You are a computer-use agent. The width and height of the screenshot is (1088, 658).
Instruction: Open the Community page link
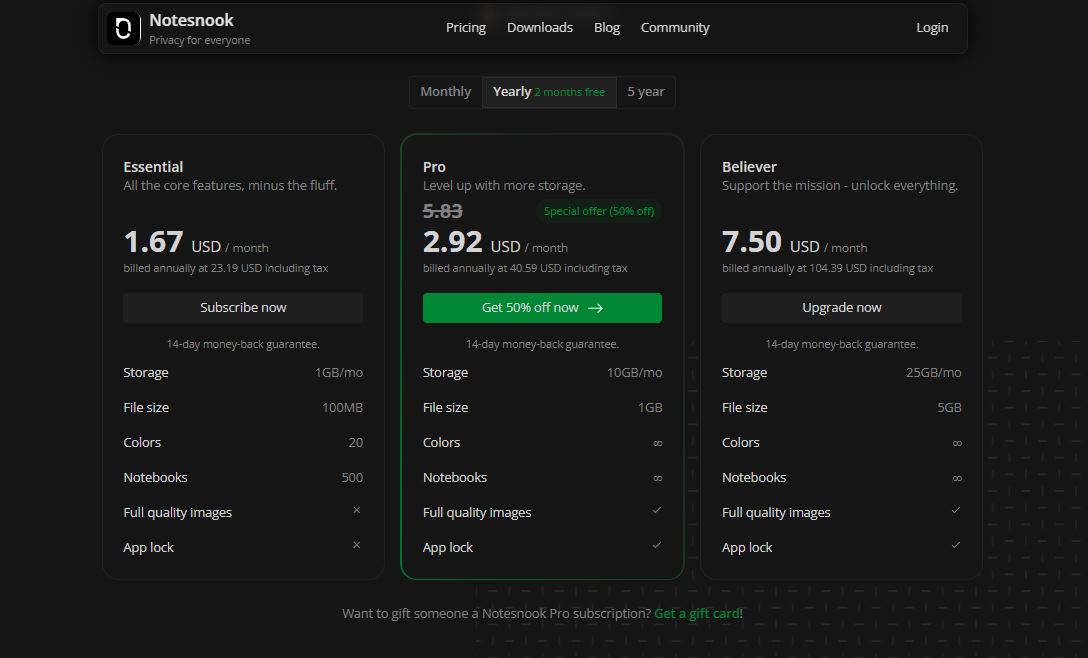coord(675,27)
